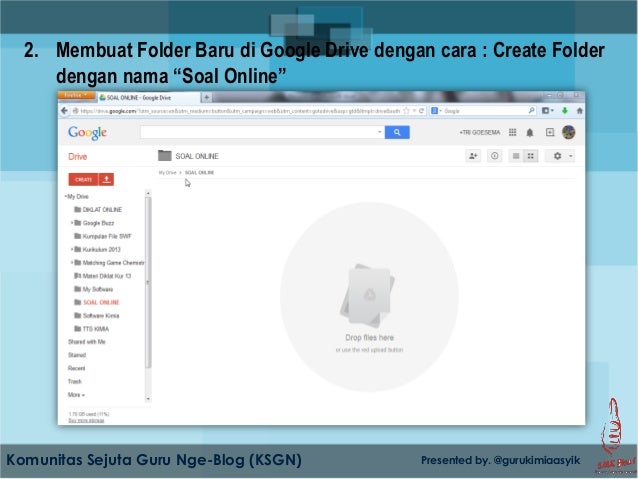Reload the page
Screen dimensions: 638x479
(422, 111)
